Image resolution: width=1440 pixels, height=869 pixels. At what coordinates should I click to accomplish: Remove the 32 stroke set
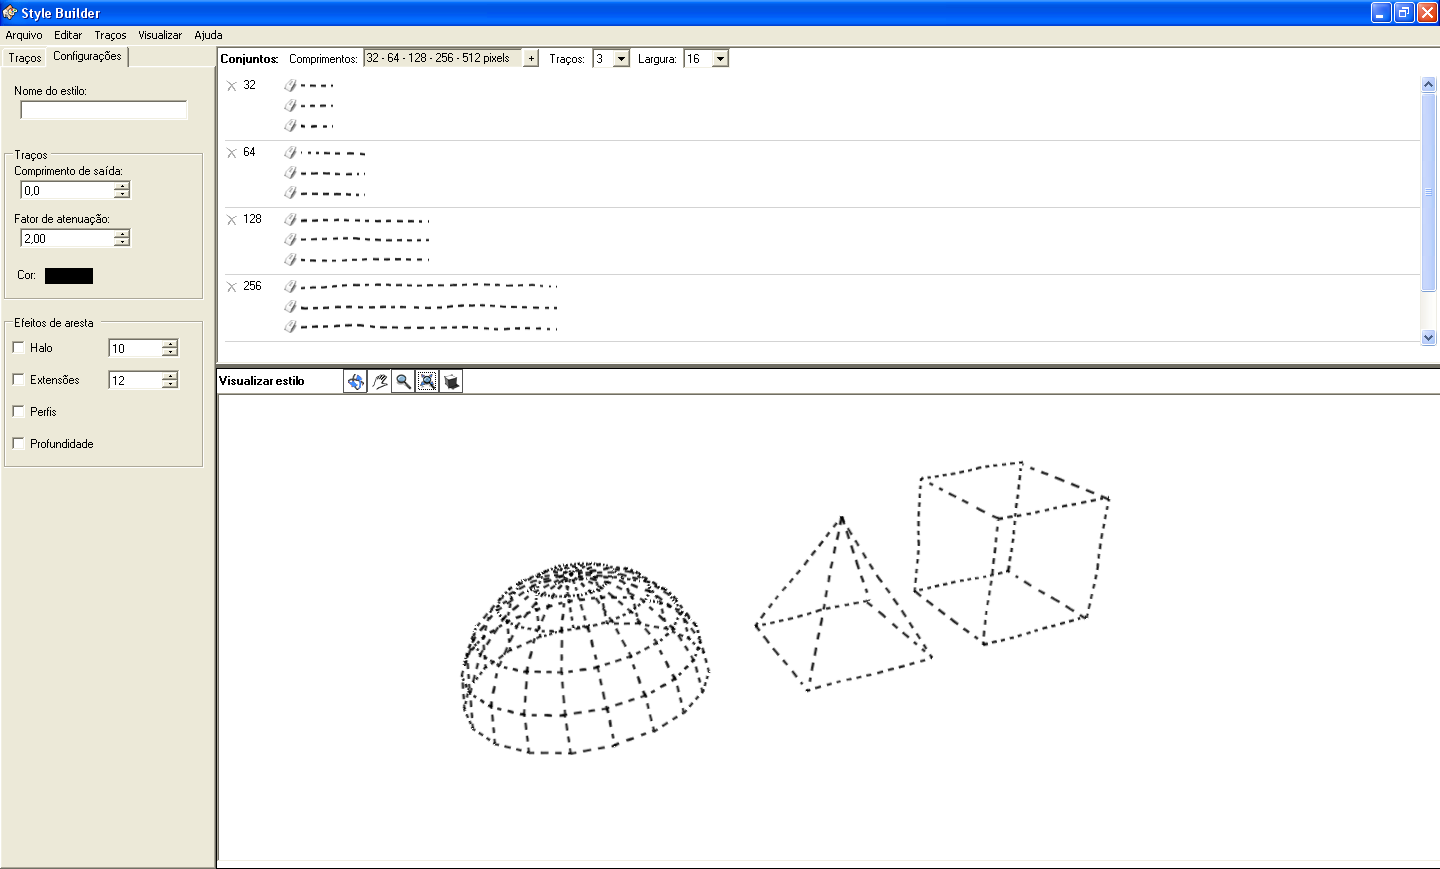tap(232, 86)
